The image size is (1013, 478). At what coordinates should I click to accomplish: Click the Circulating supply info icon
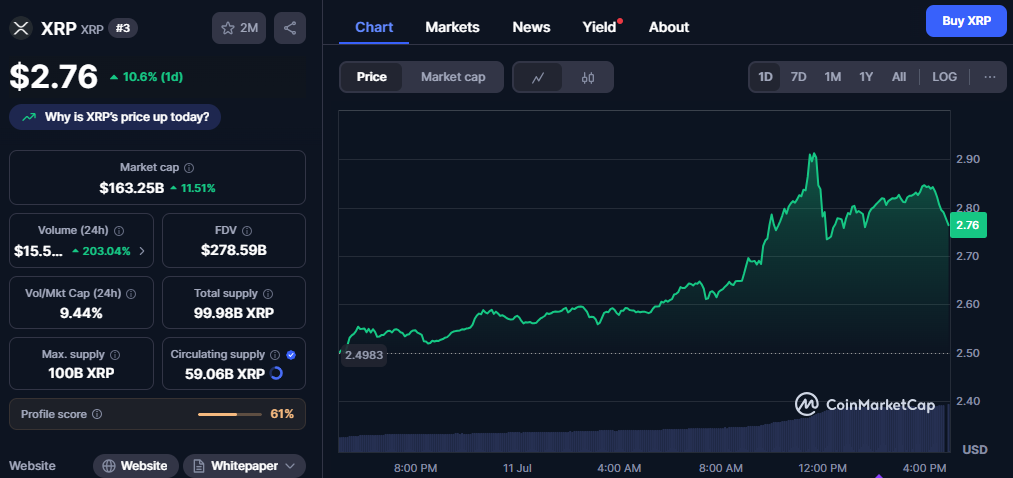pos(275,355)
